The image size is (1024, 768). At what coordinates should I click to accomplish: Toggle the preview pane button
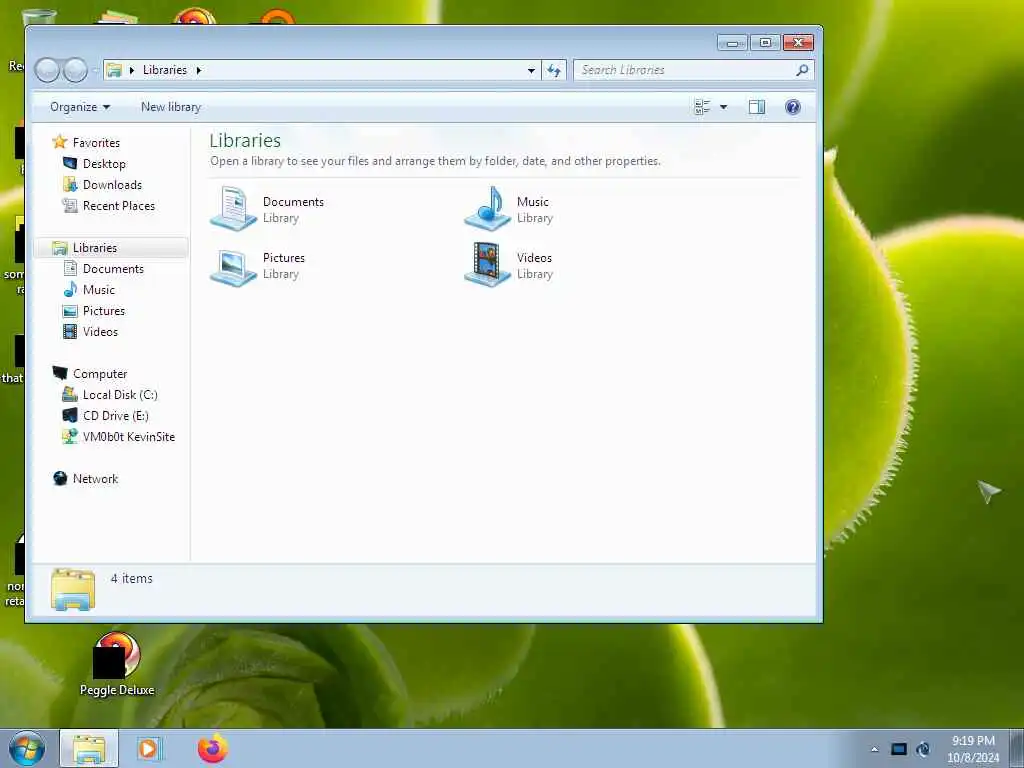pos(757,107)
